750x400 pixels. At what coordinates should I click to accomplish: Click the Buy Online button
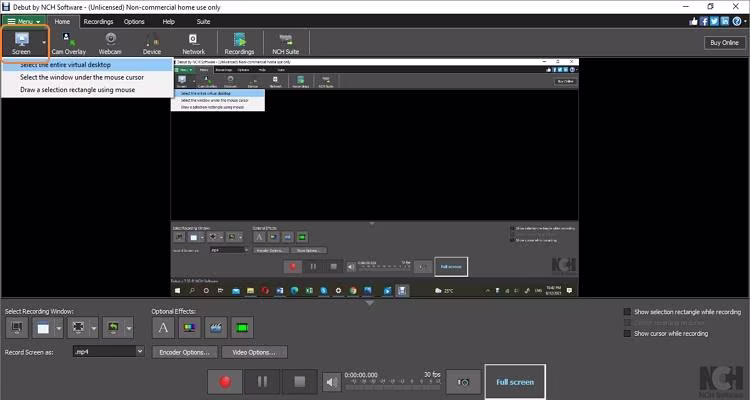pyautogui.click(x=724, y=43)
